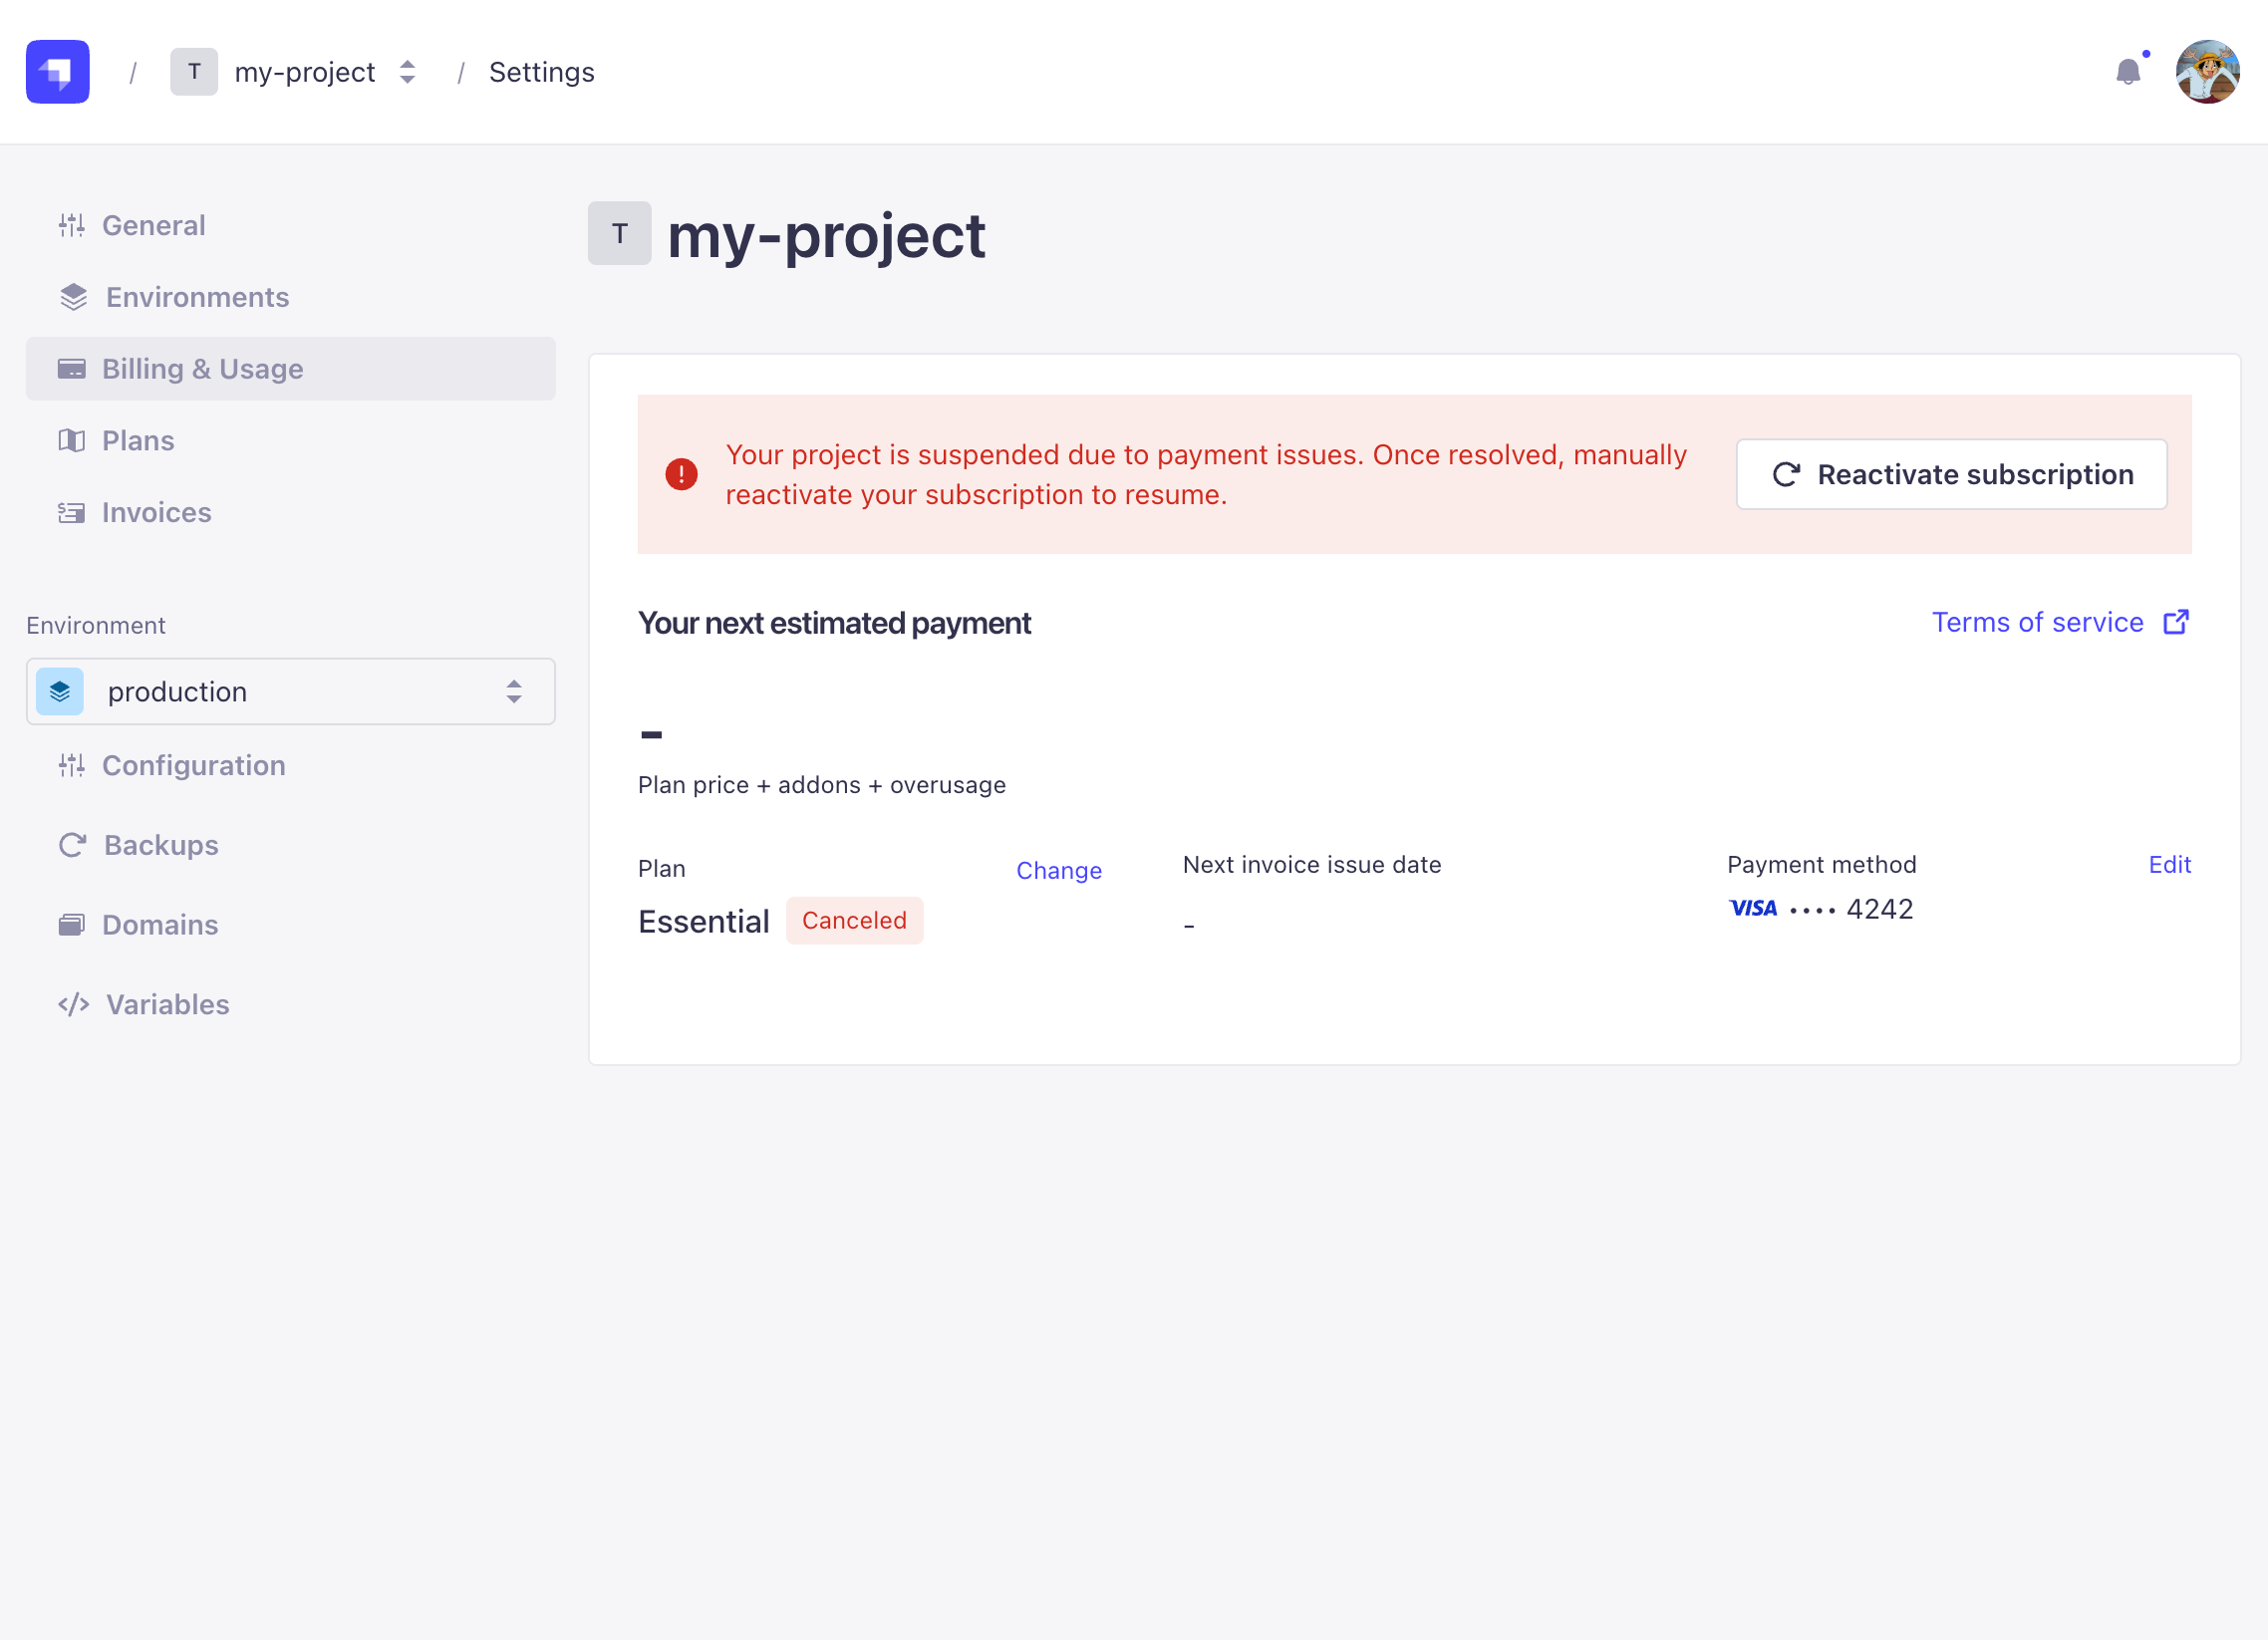2268x1640 pixels.
Task: Go to General settings
Action: pos(153,225)
